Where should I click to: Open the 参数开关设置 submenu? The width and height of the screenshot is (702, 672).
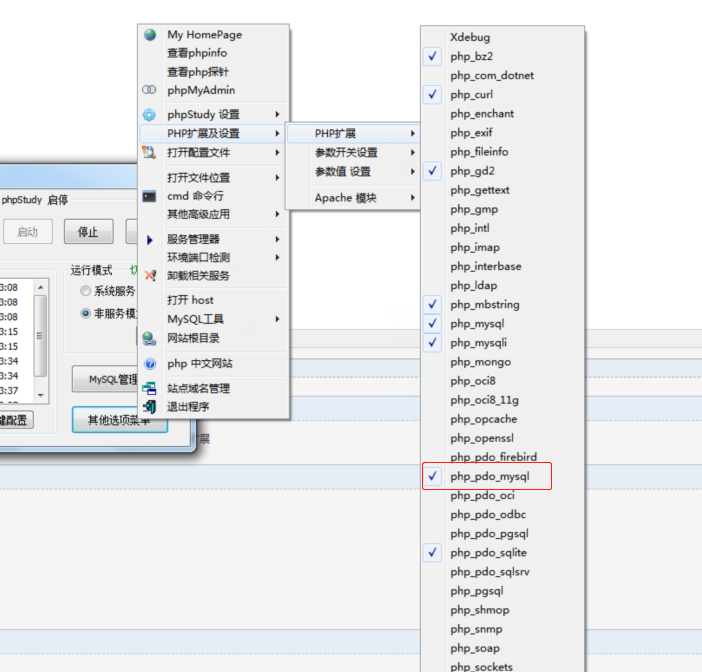pyautogui.click(x=353, y=153)
